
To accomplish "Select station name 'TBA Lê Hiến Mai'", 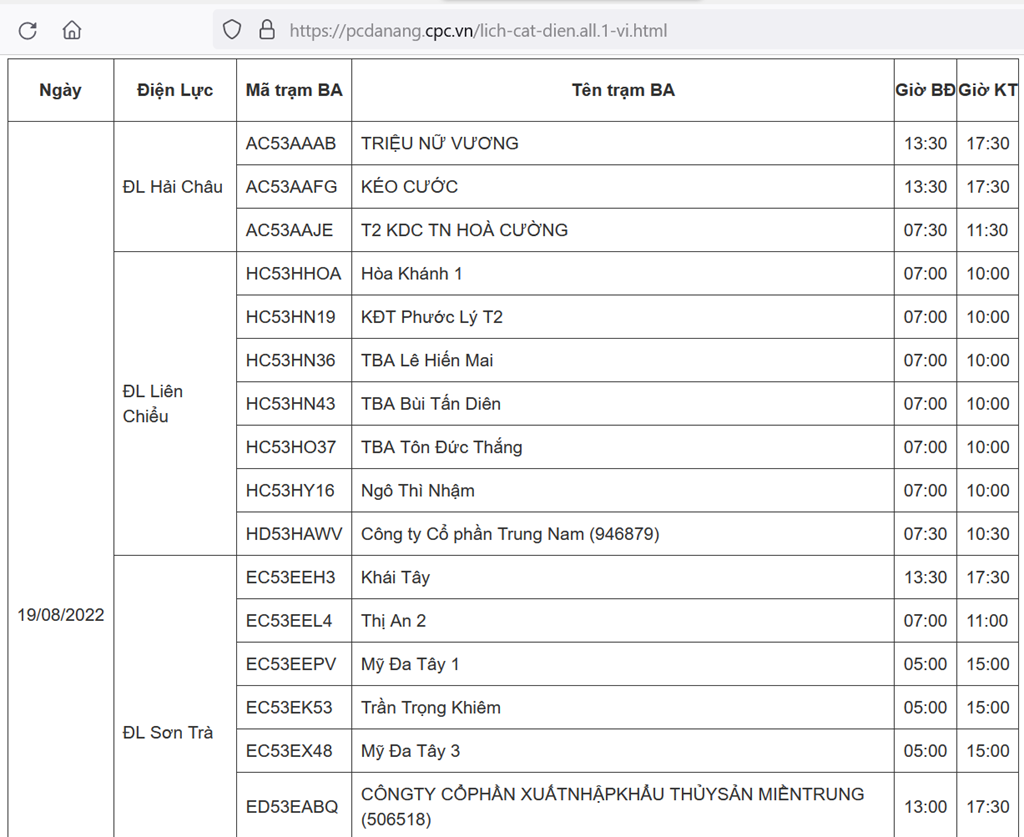I will tap(427, 360).
